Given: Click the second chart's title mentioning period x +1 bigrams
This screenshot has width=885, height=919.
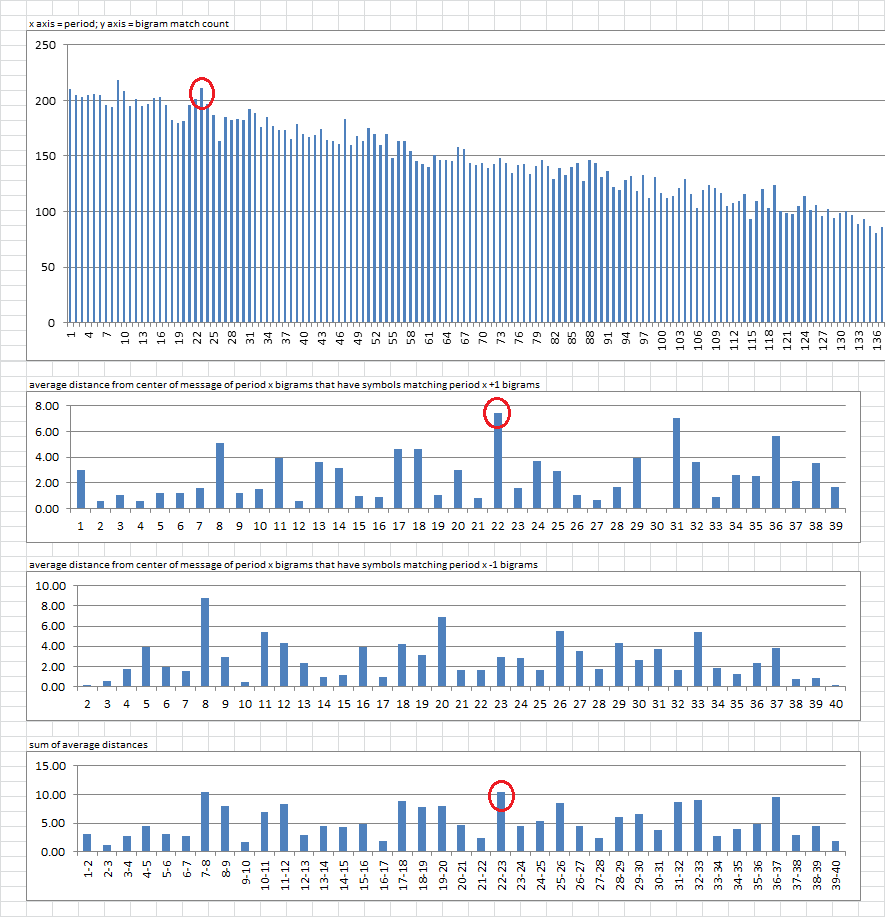Looking at the screenshot, I should [269, 385].
